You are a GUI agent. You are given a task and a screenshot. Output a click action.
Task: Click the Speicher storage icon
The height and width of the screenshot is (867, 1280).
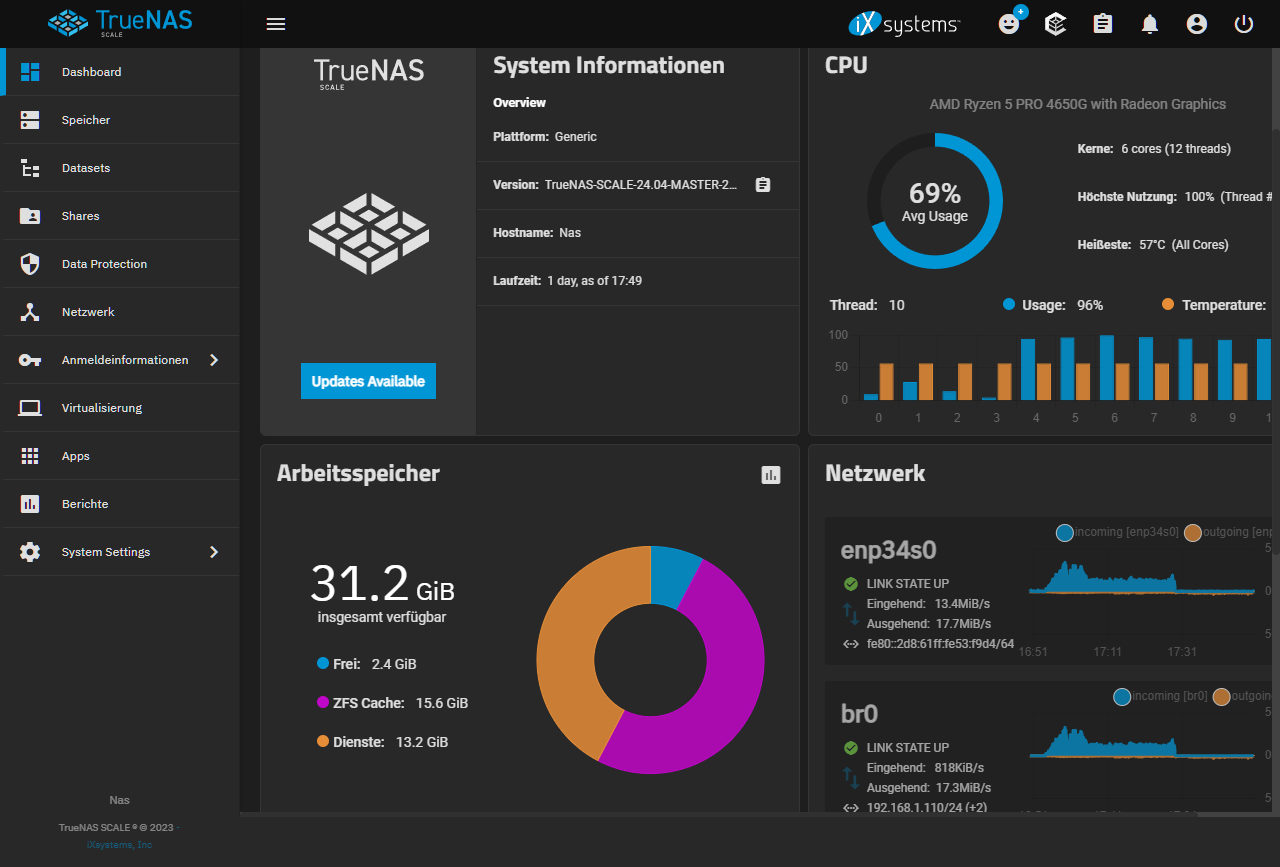point(30,120)
